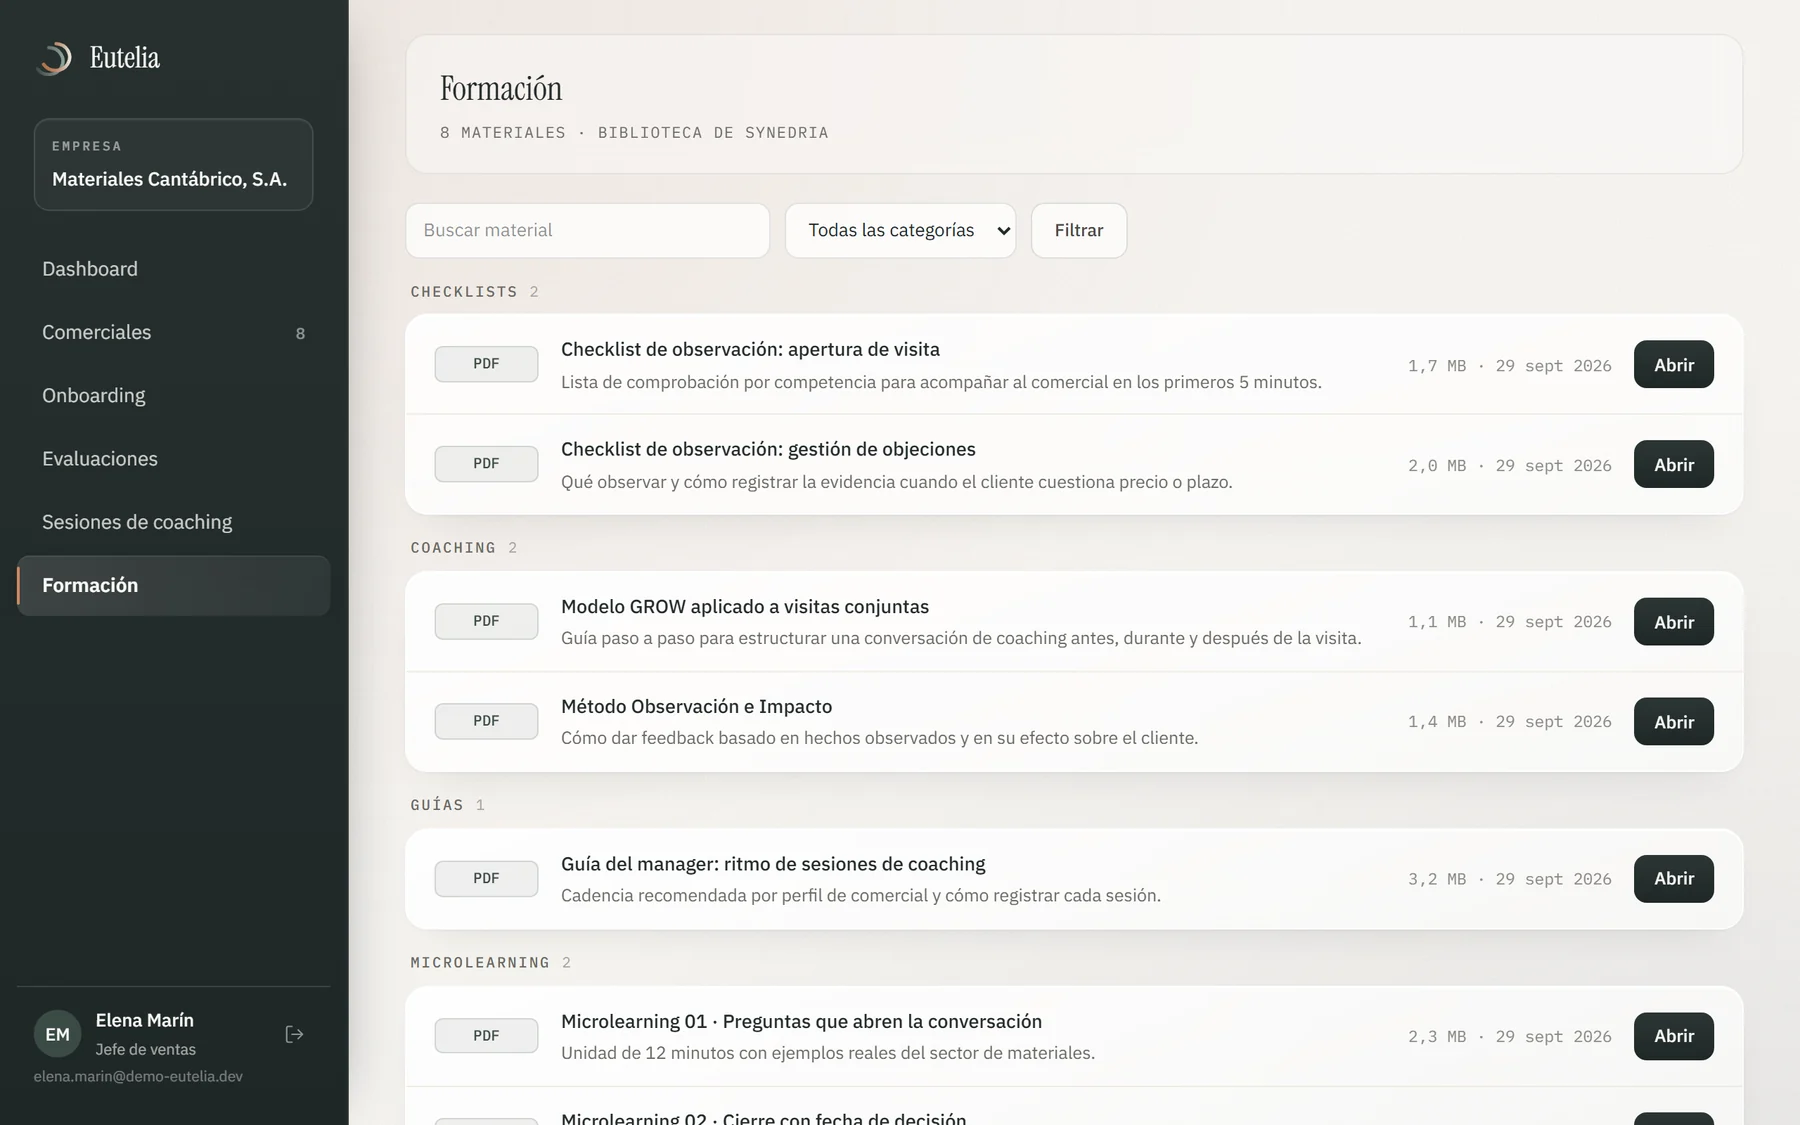Open the apertura de visita checklist with Abrir
This screenshot has height=1125, width=1800.
[1673, 364]
